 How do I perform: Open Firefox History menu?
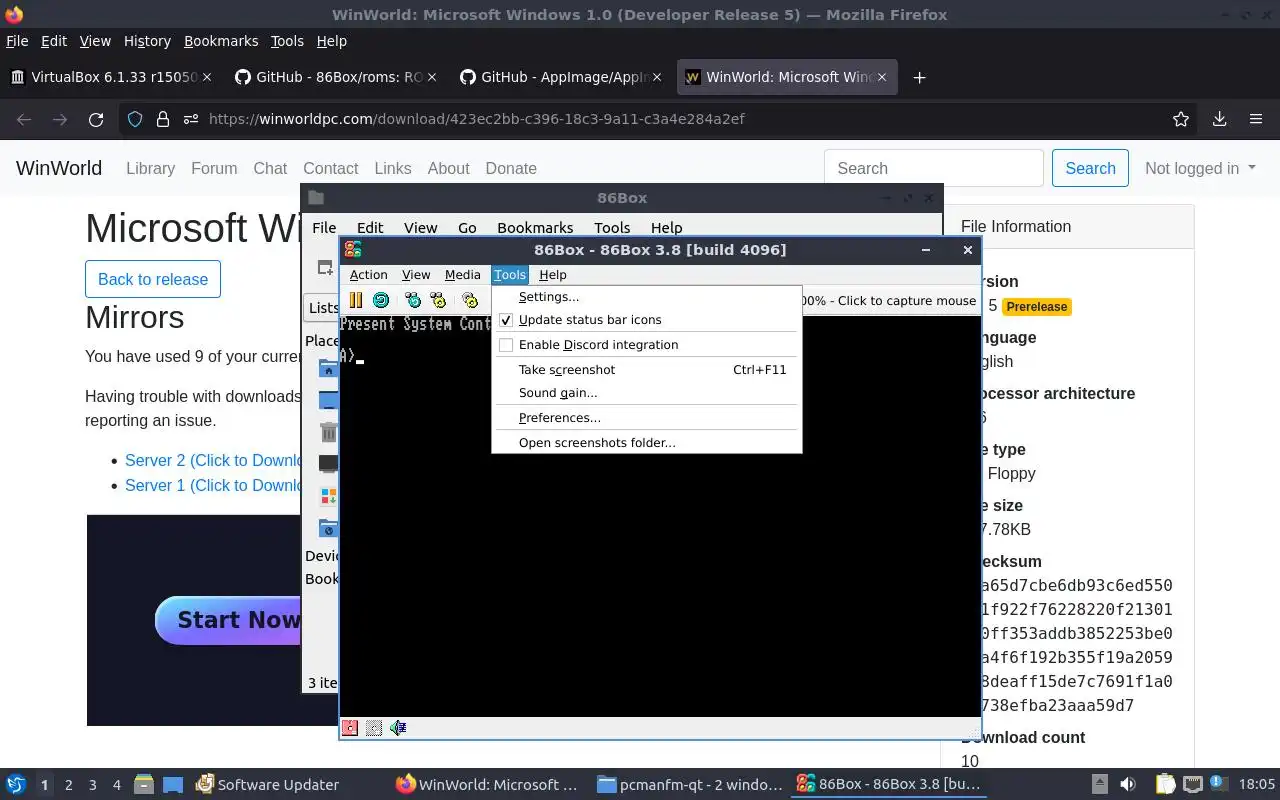[147, 41]
